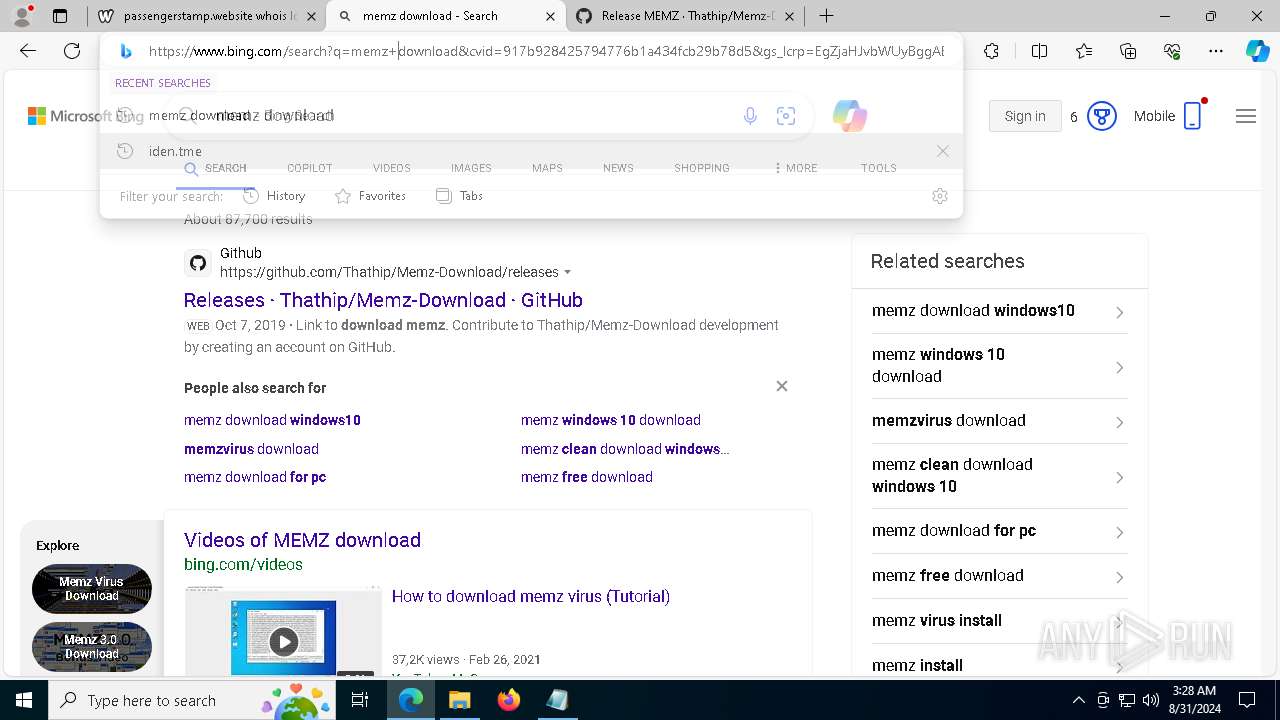Viewport: 1280px width, 720px height.
Task: Open related search memz free download
Action: click(999, 576)
